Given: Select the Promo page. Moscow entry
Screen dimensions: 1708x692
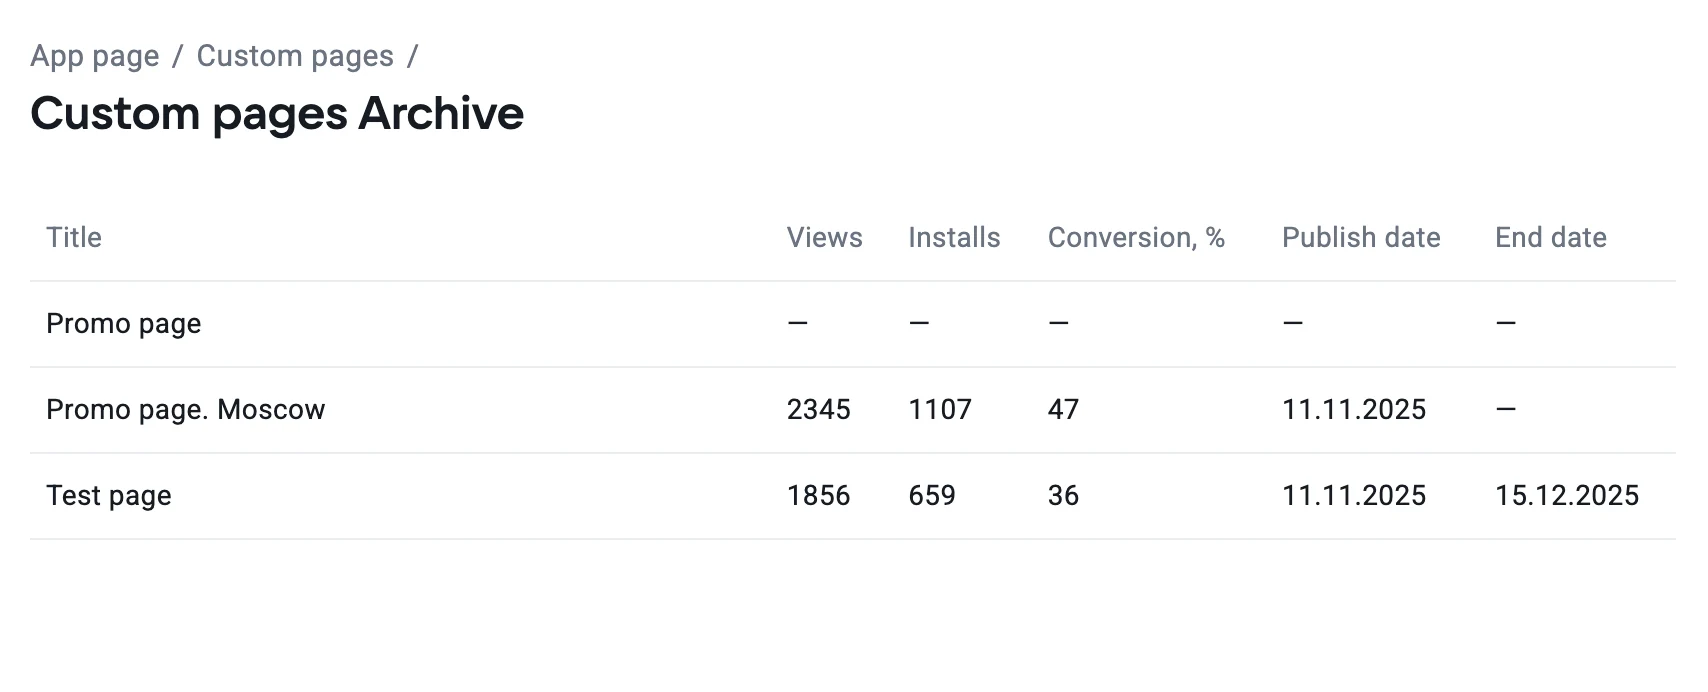Looking at the screenshot, I should pyautogui.click(x=186, y=409).
